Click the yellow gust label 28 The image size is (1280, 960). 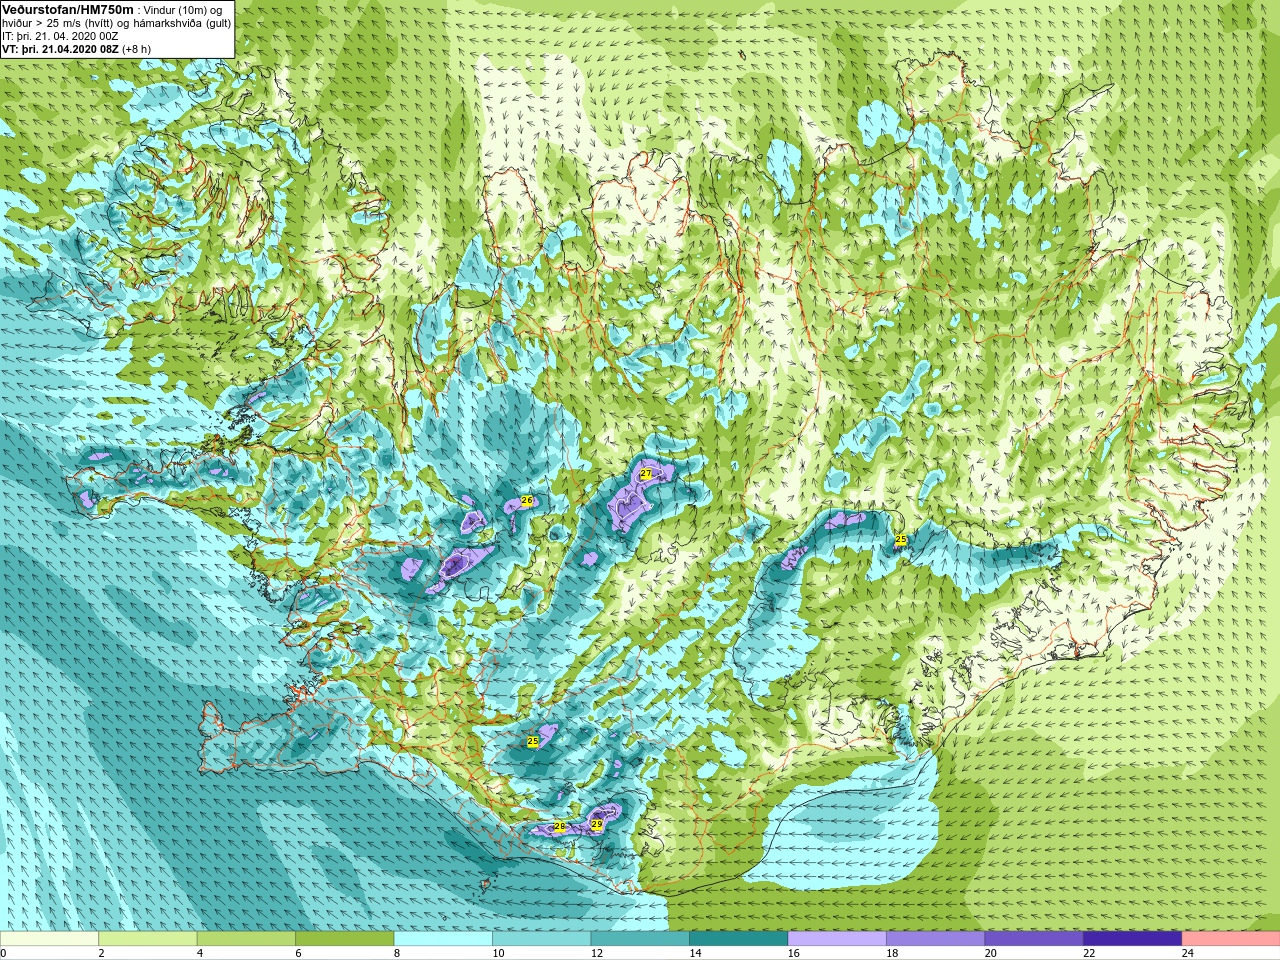pos(560,827)
